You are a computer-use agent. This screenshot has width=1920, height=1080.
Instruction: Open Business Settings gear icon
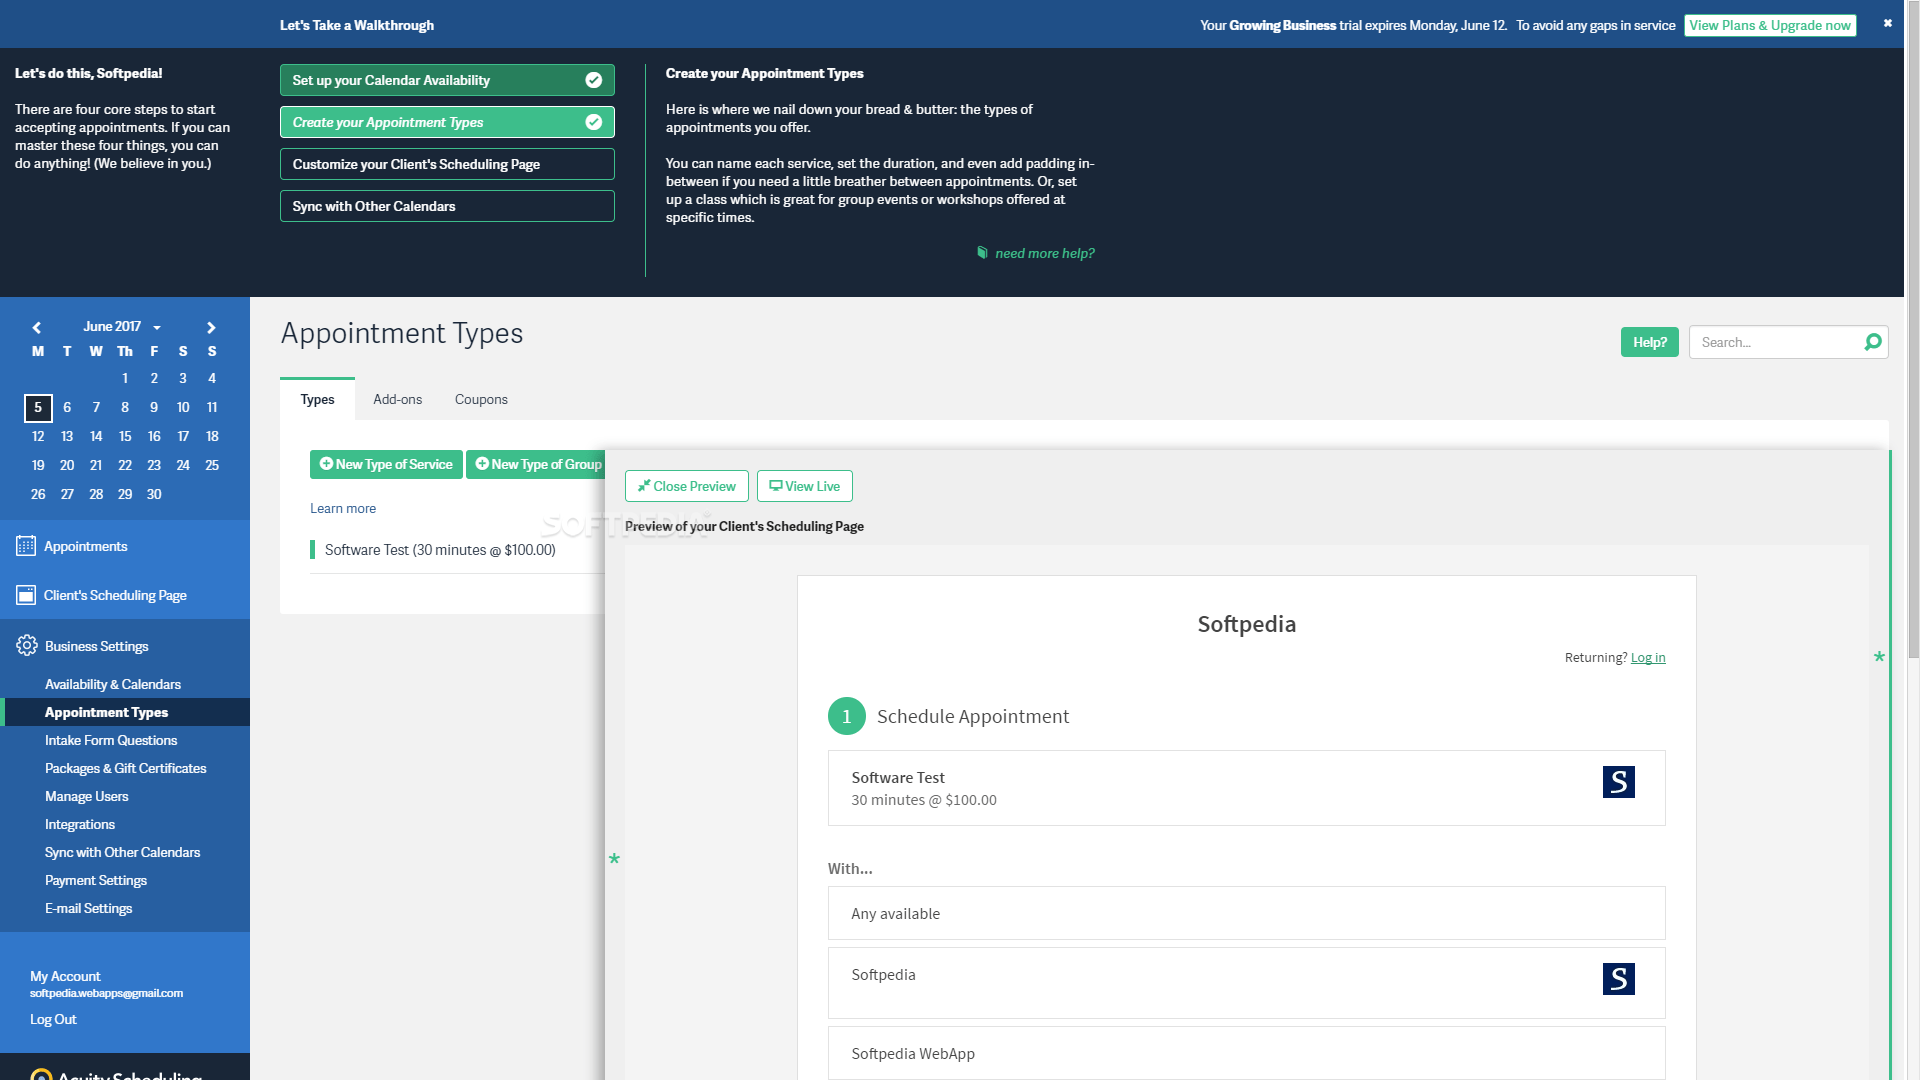point(27,645)
